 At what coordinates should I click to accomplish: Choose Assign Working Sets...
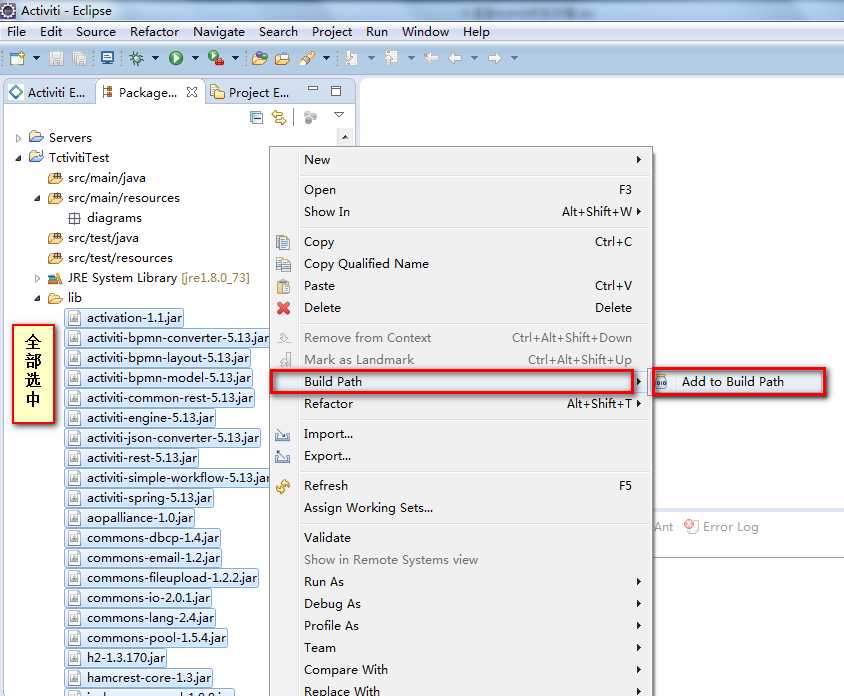point(460,508)
